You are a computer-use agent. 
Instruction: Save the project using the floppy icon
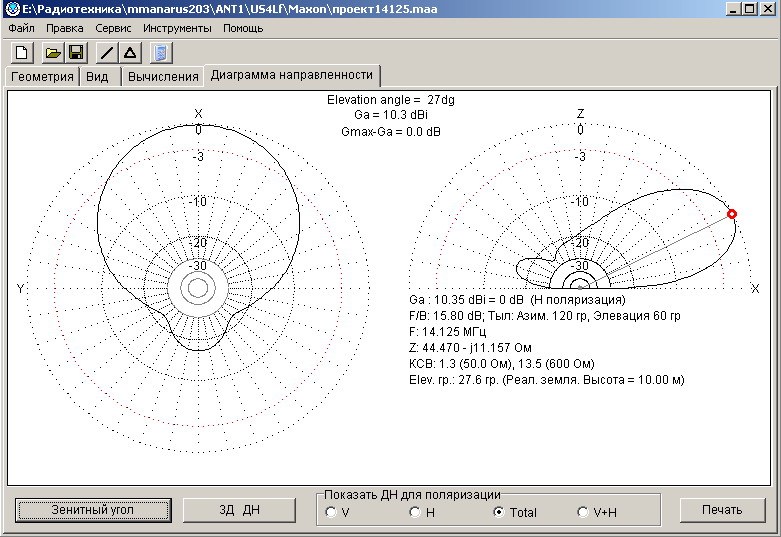point(75,52)
